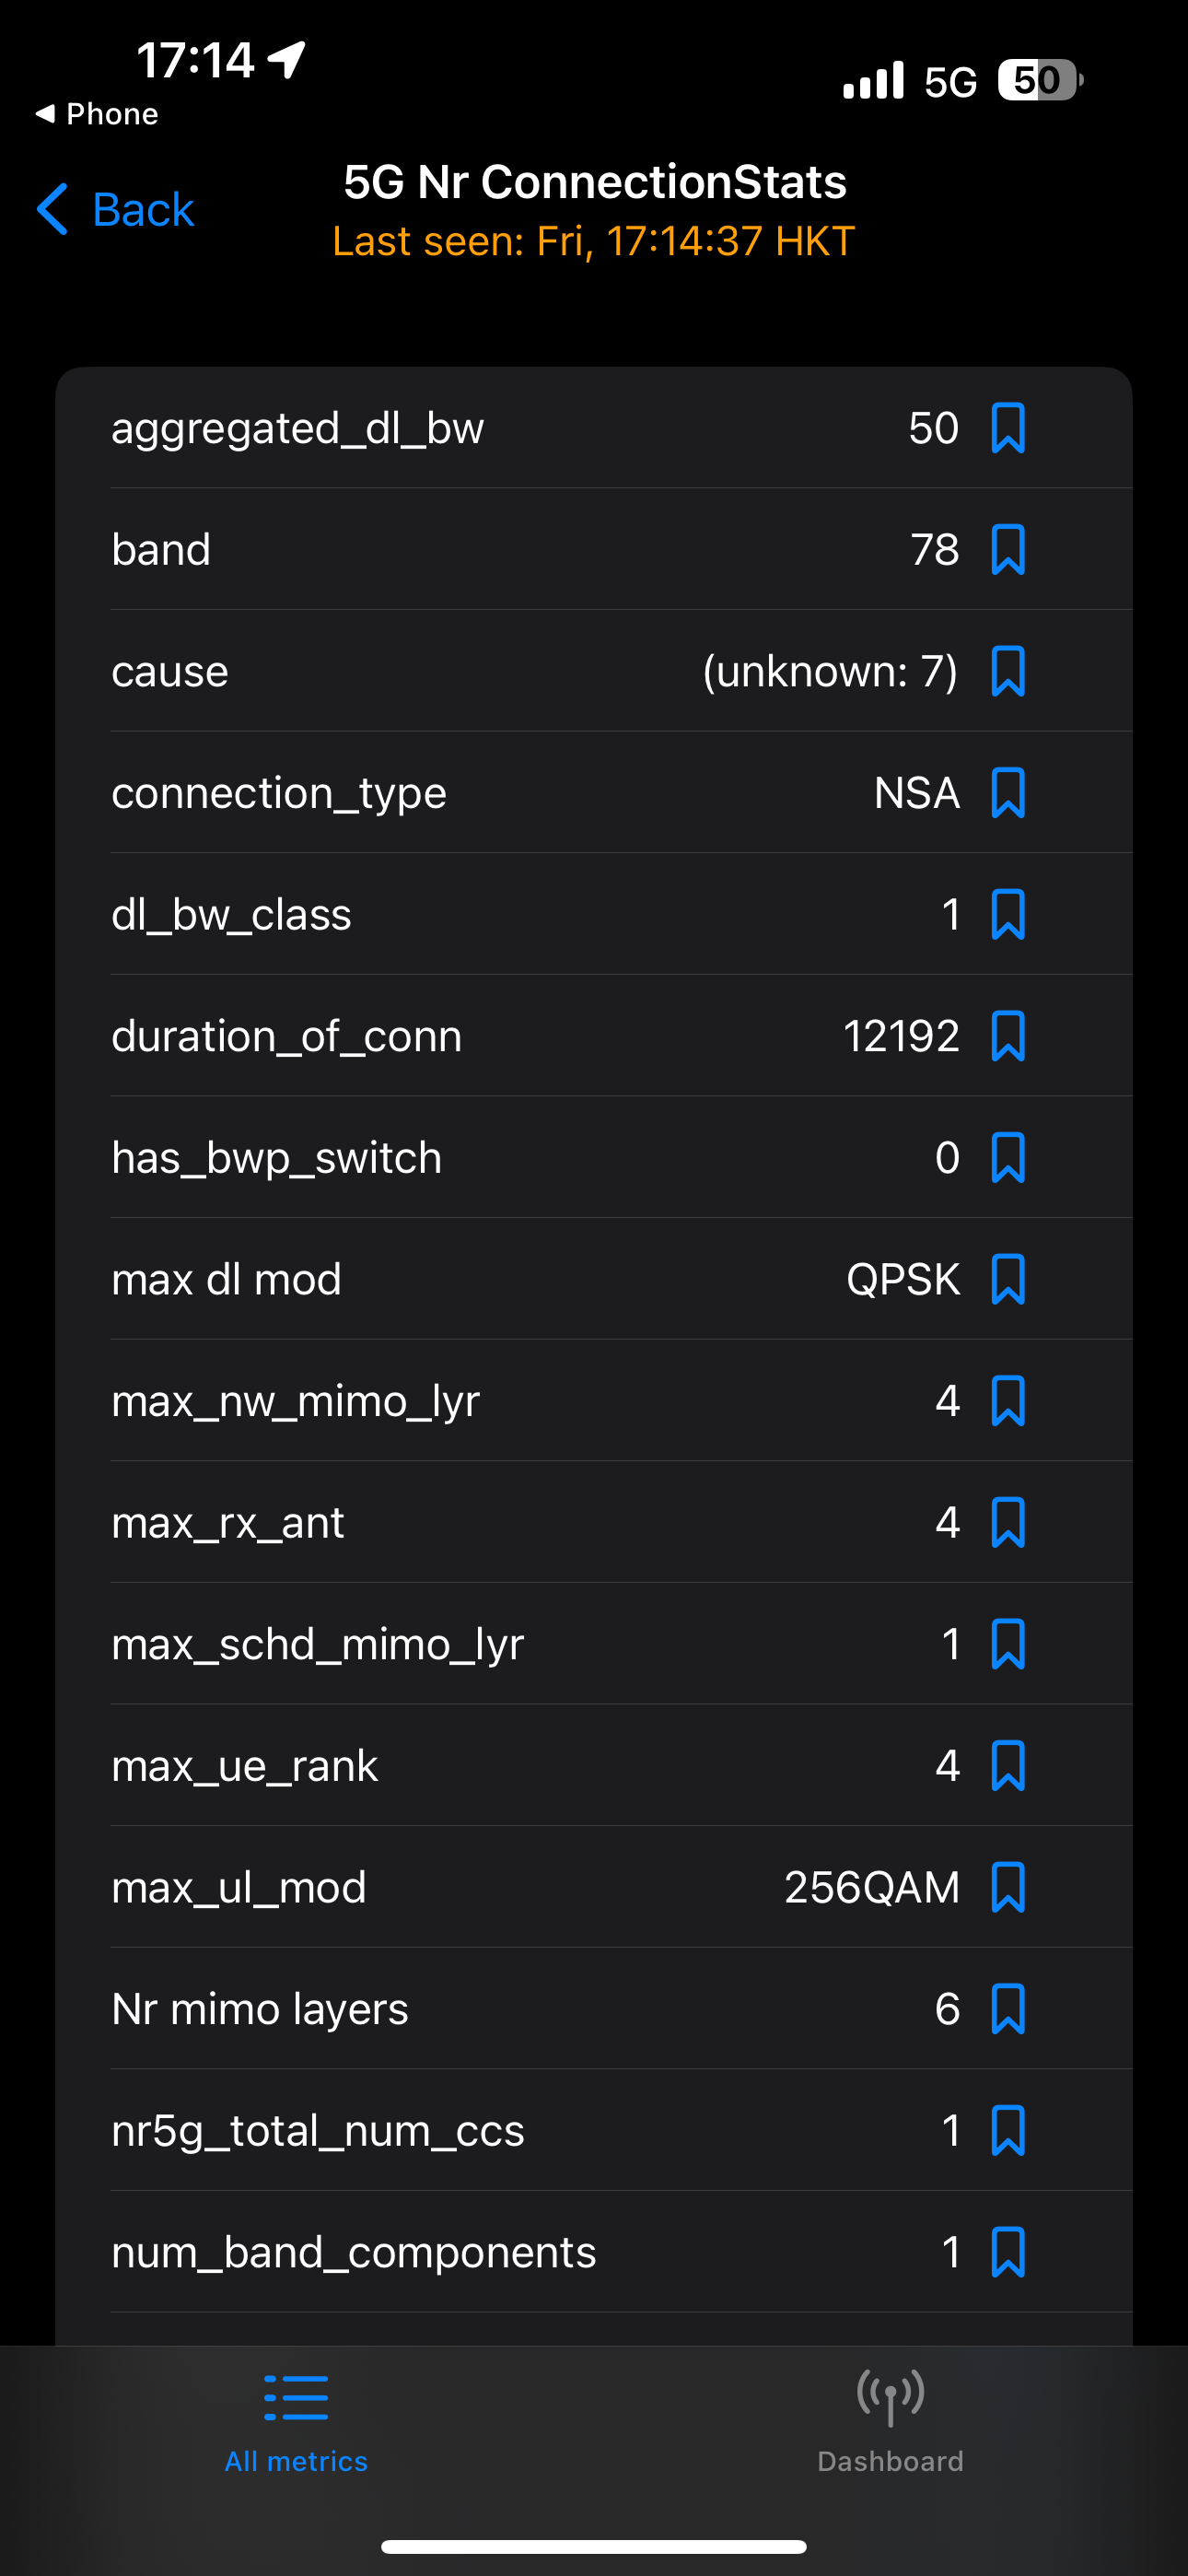Bookmark the band metric
The height and width of the screenshot is (2576, 1188).
tap(1007, 550)
